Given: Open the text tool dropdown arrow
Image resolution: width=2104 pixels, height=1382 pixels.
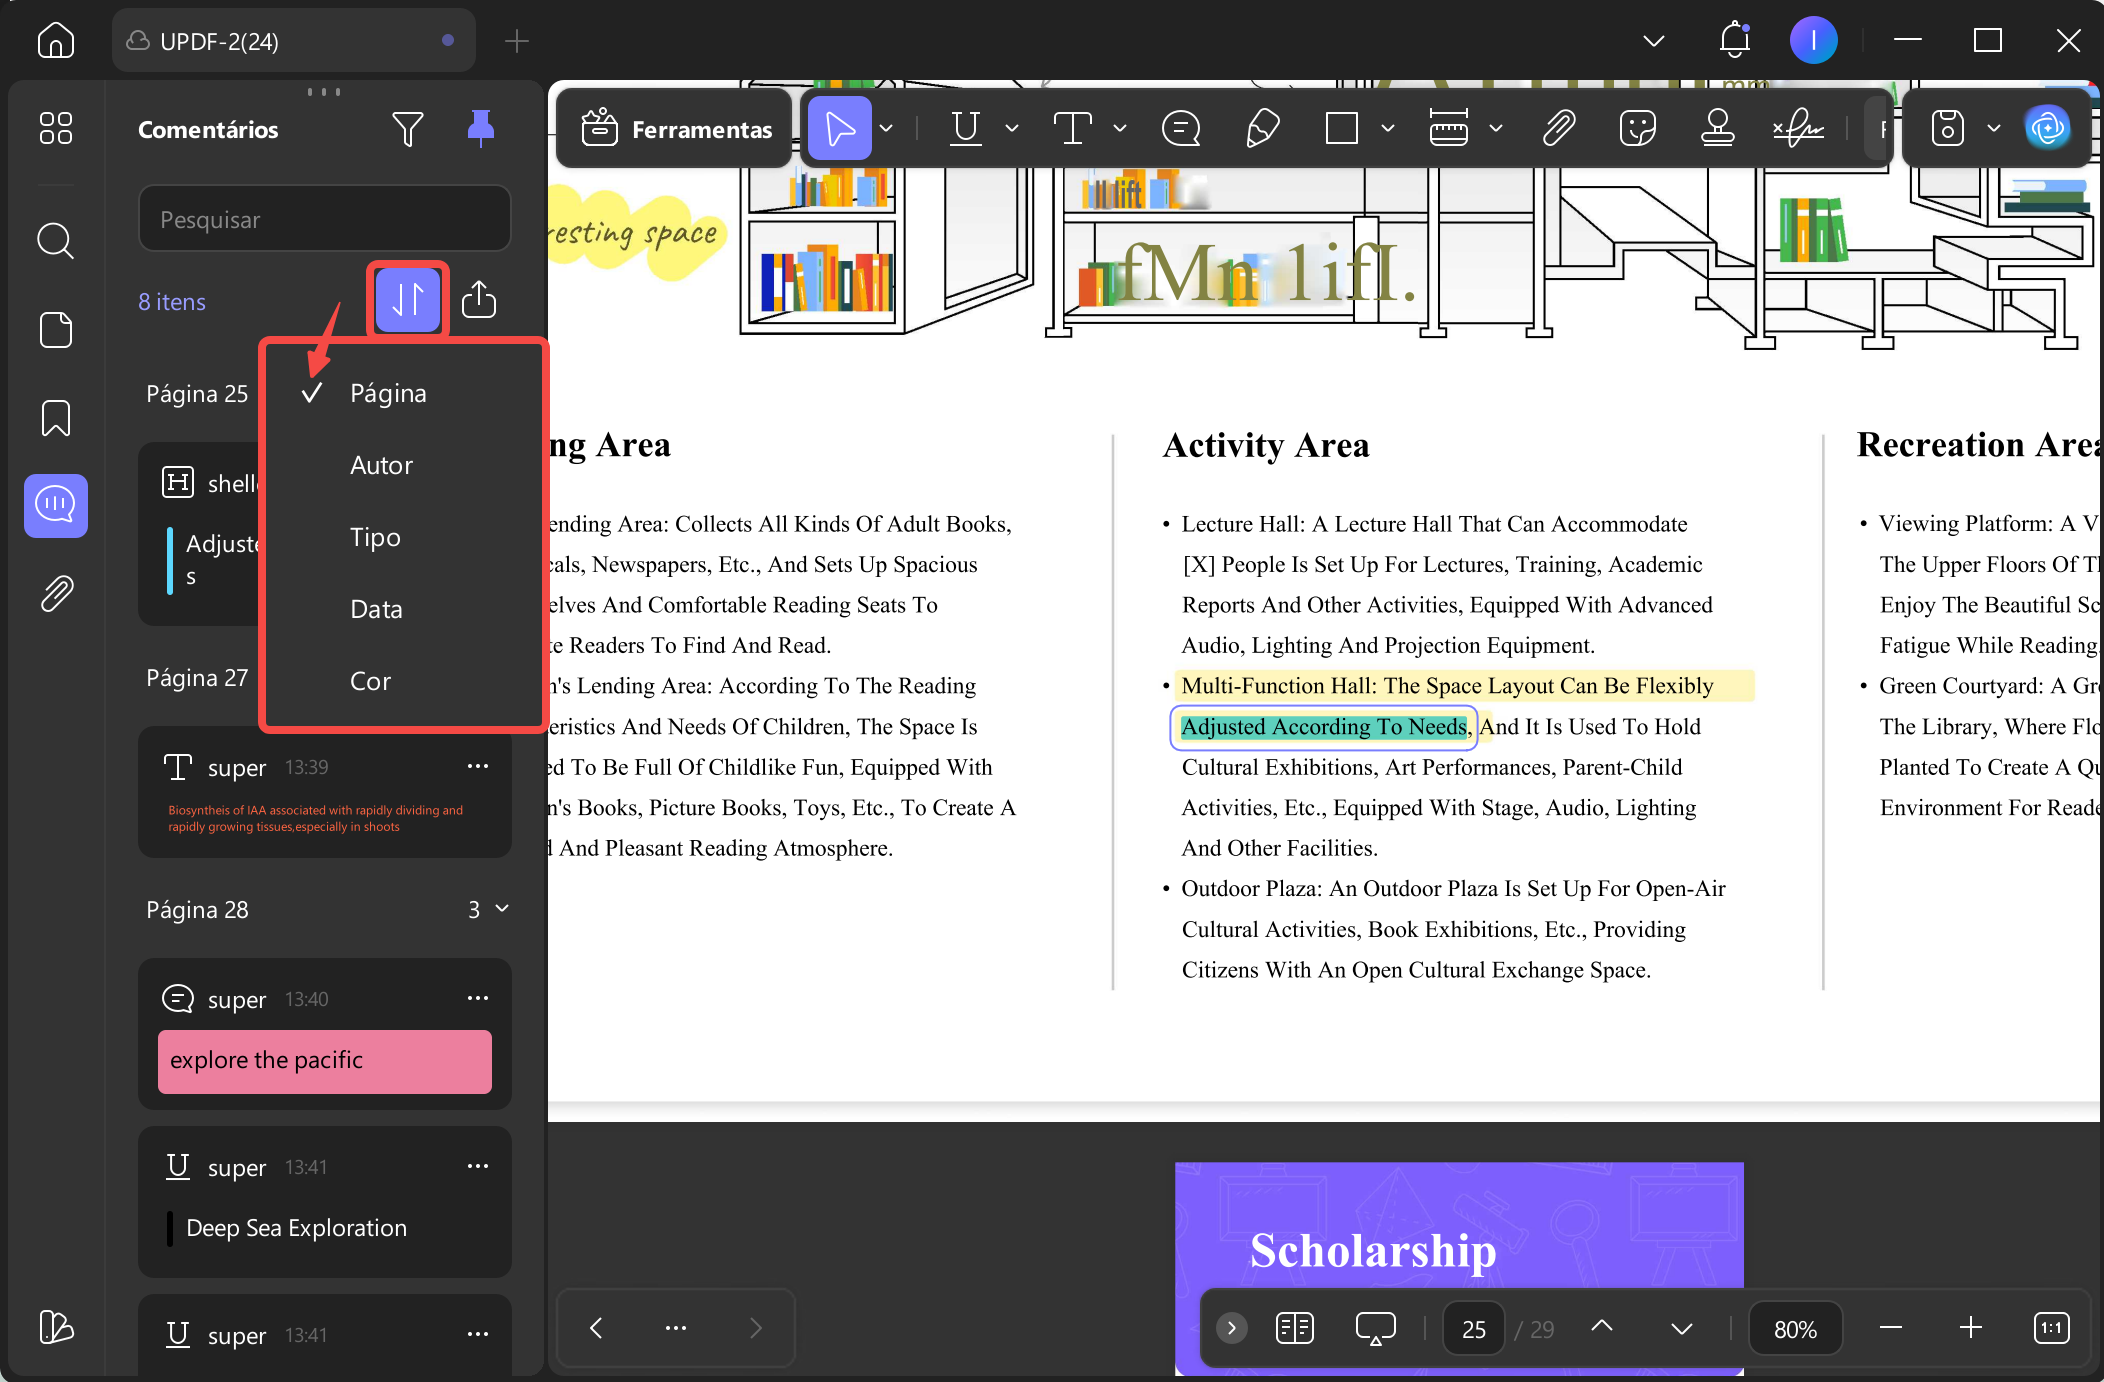Looking at the screenshot, I should coord(1120,128).
